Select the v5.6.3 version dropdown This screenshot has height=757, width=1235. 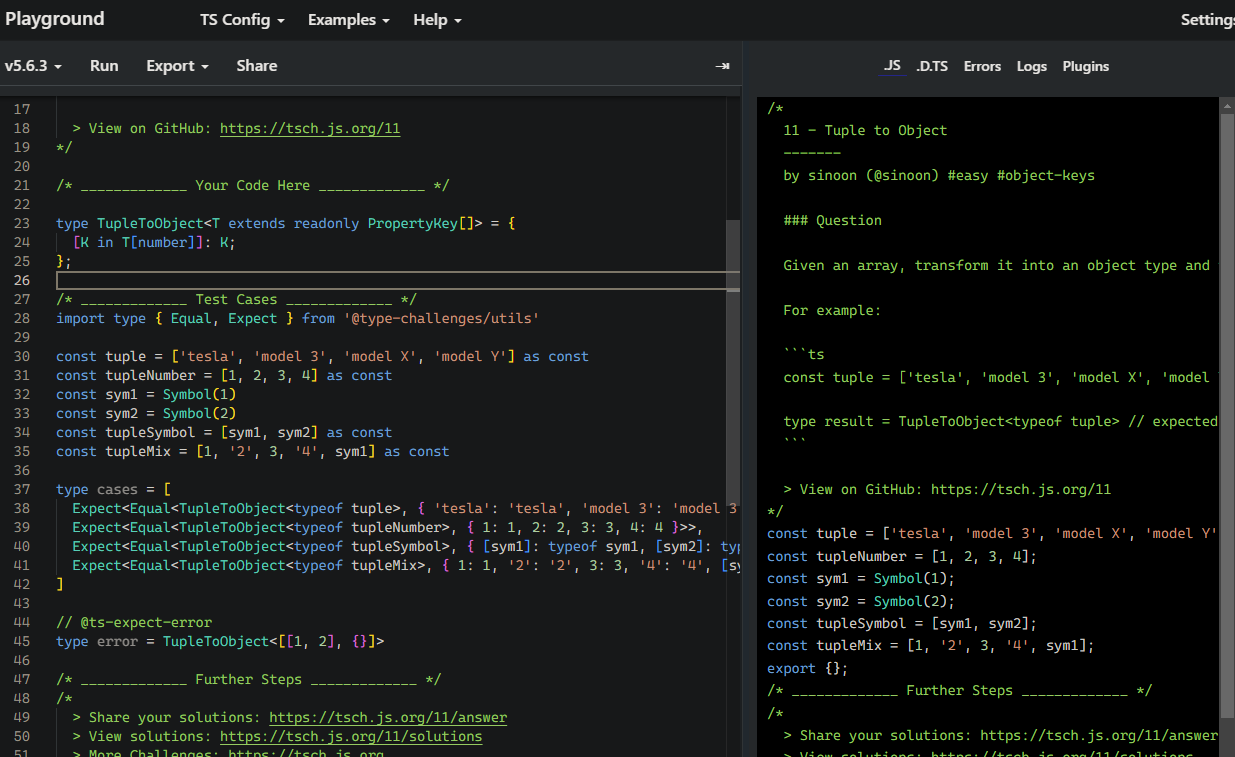click(33, 66)
